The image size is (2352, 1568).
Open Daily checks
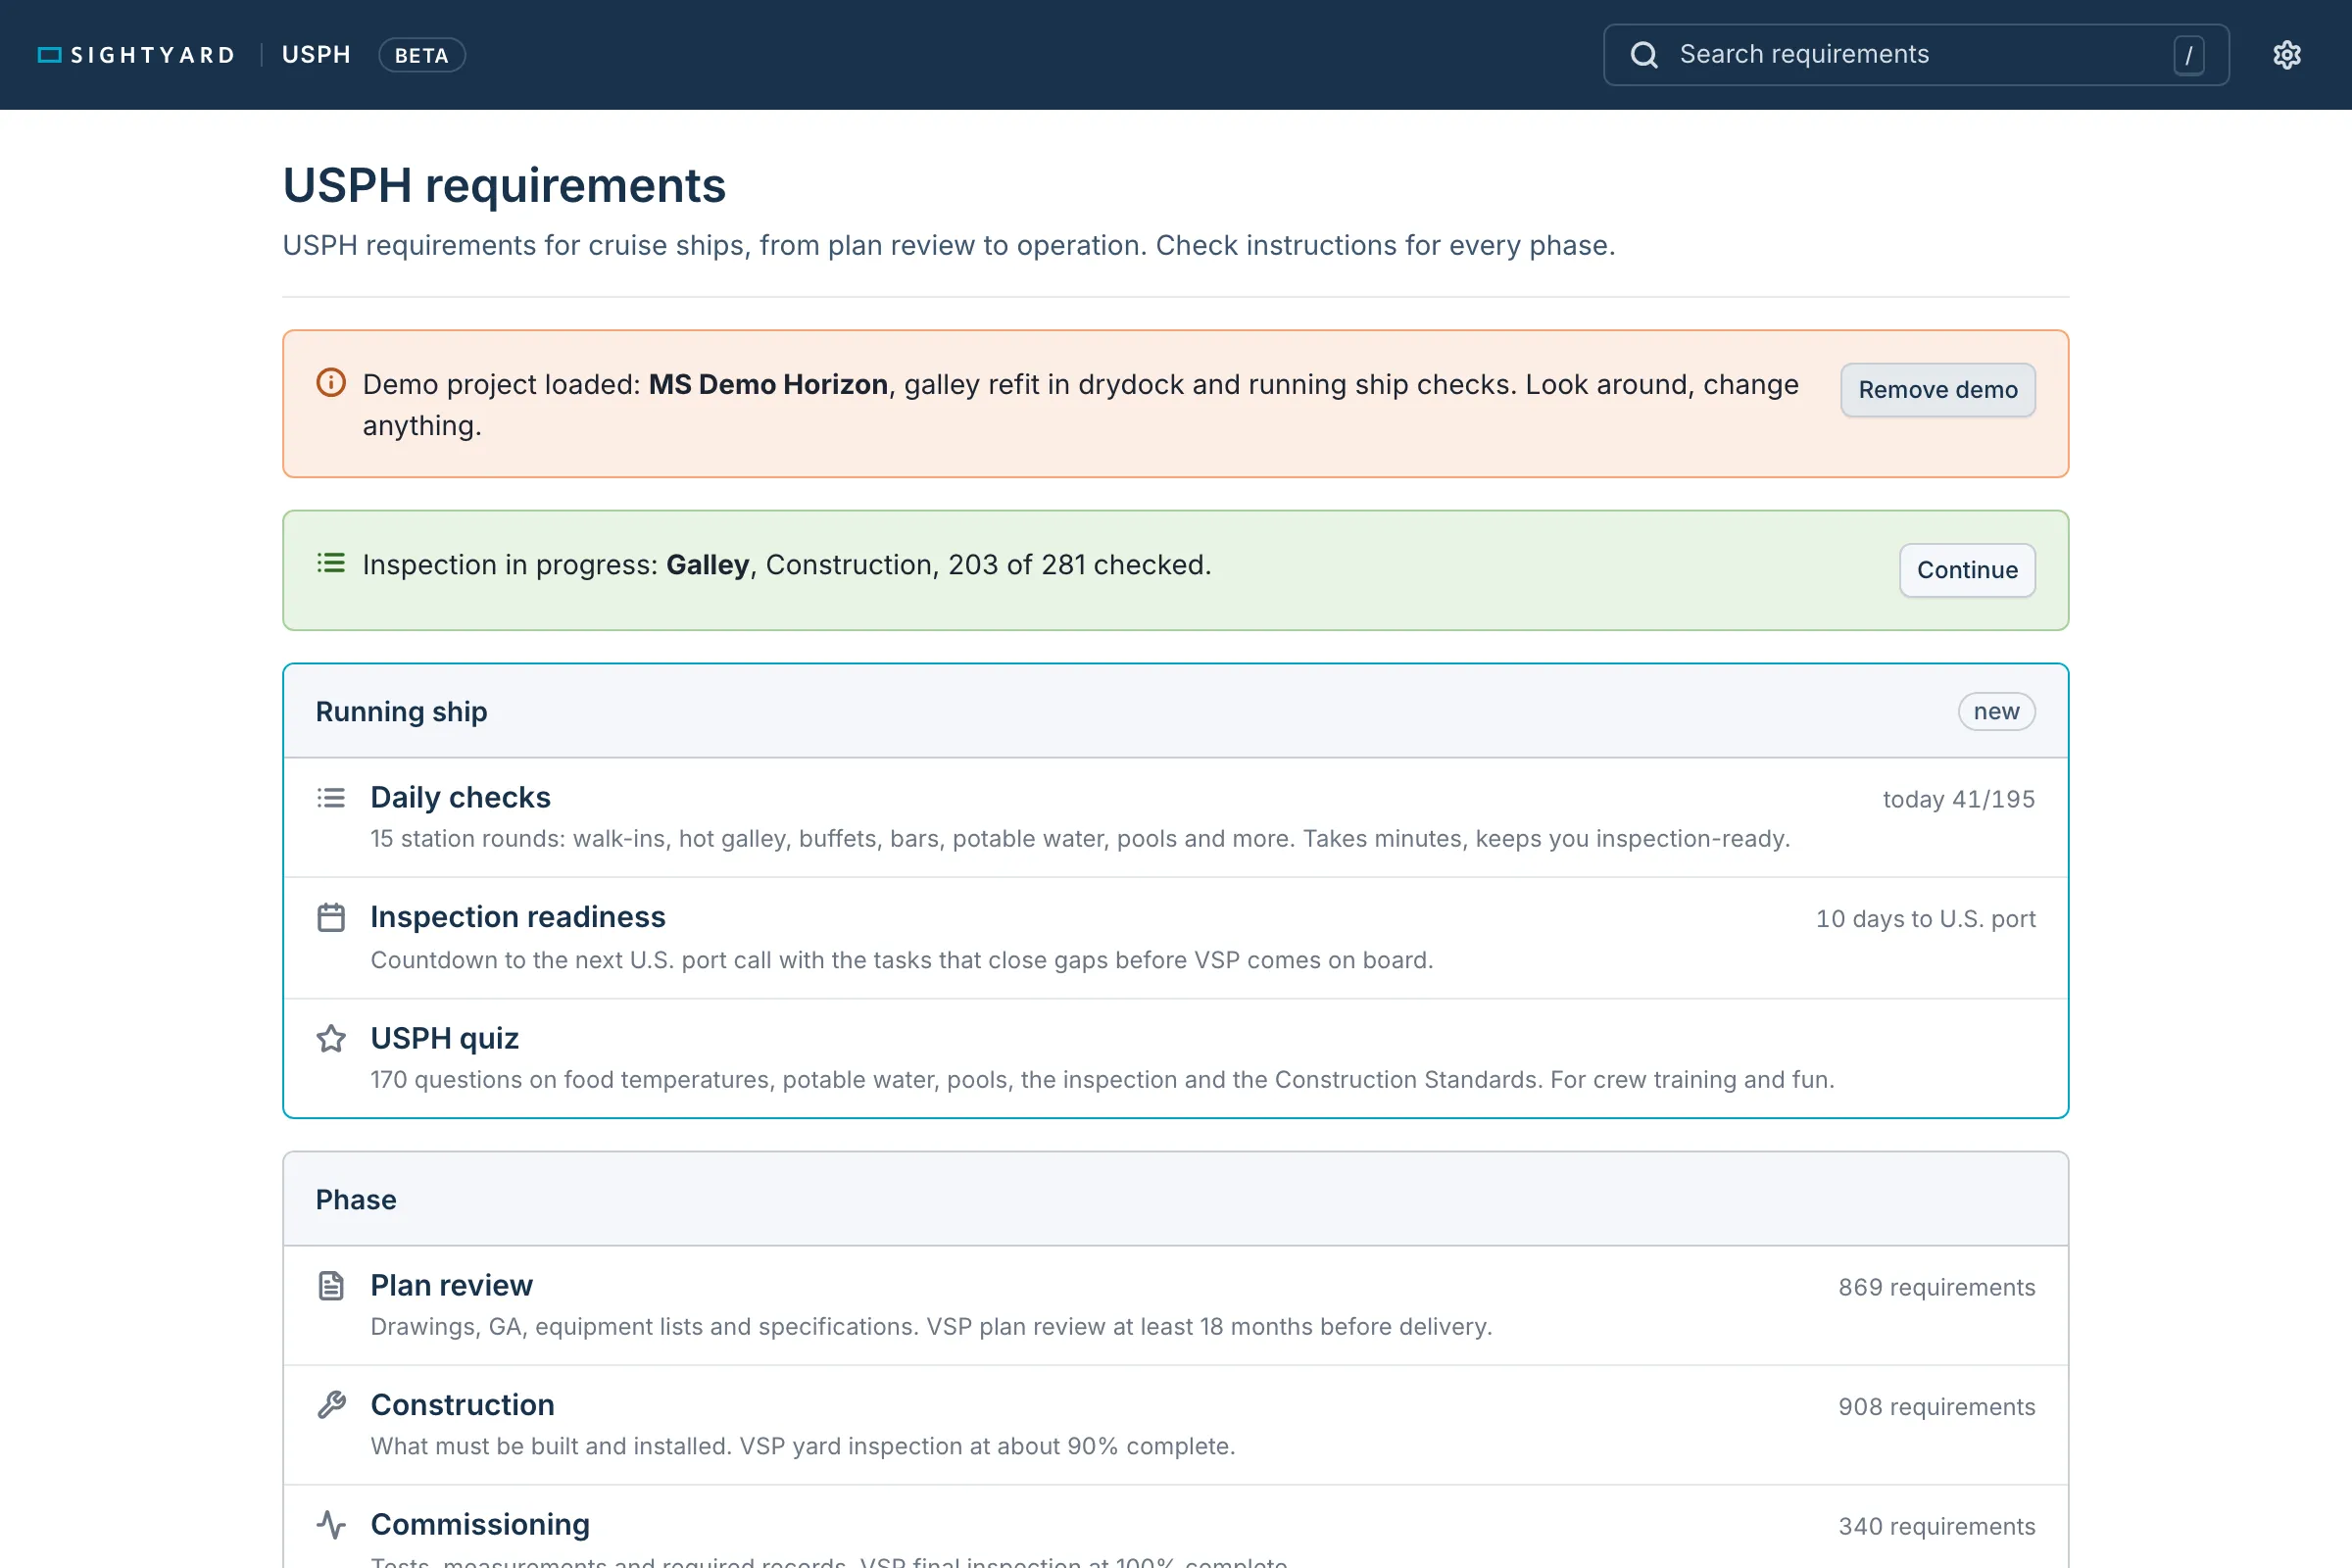point(1176,817)
